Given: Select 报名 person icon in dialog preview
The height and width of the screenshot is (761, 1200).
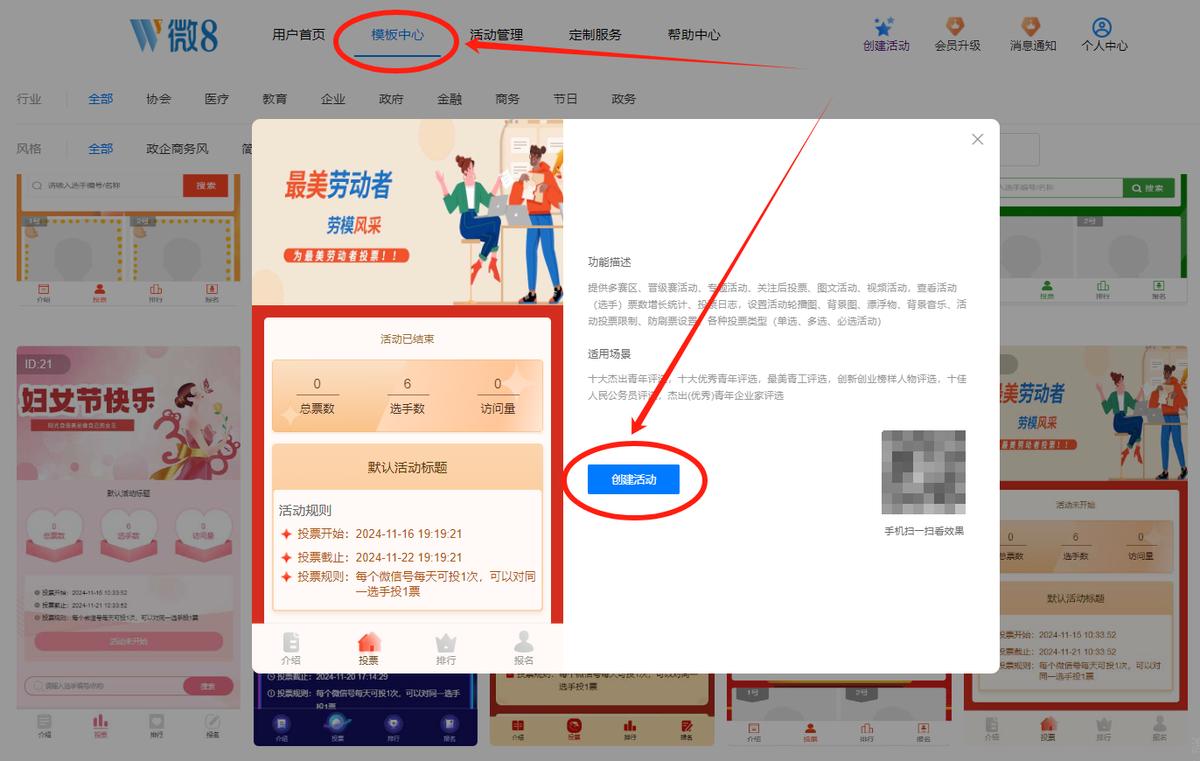Looking at the screenshot, I should tap(524, 643).
